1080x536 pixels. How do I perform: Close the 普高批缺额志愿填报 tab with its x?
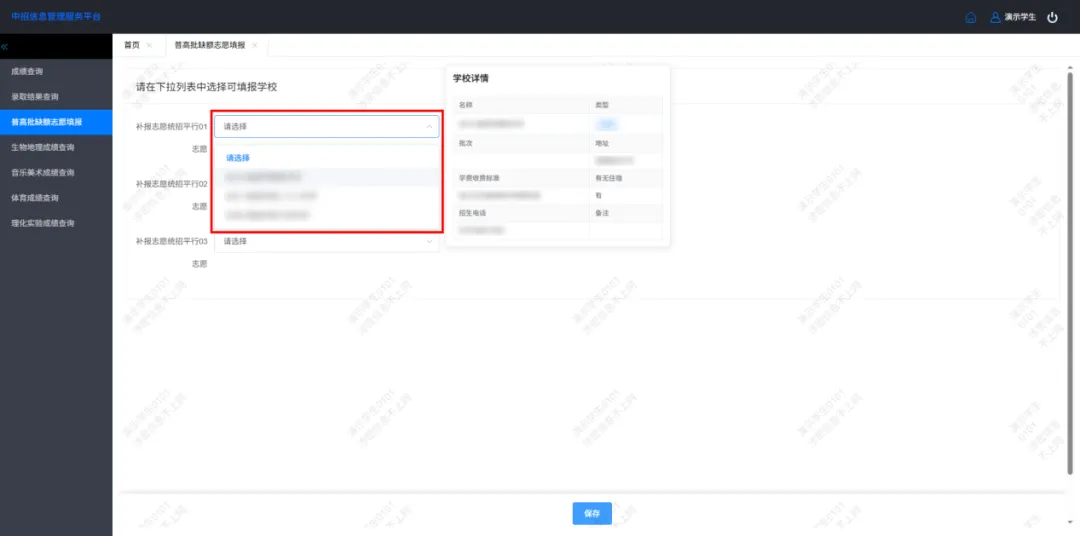tap(255, 45)
